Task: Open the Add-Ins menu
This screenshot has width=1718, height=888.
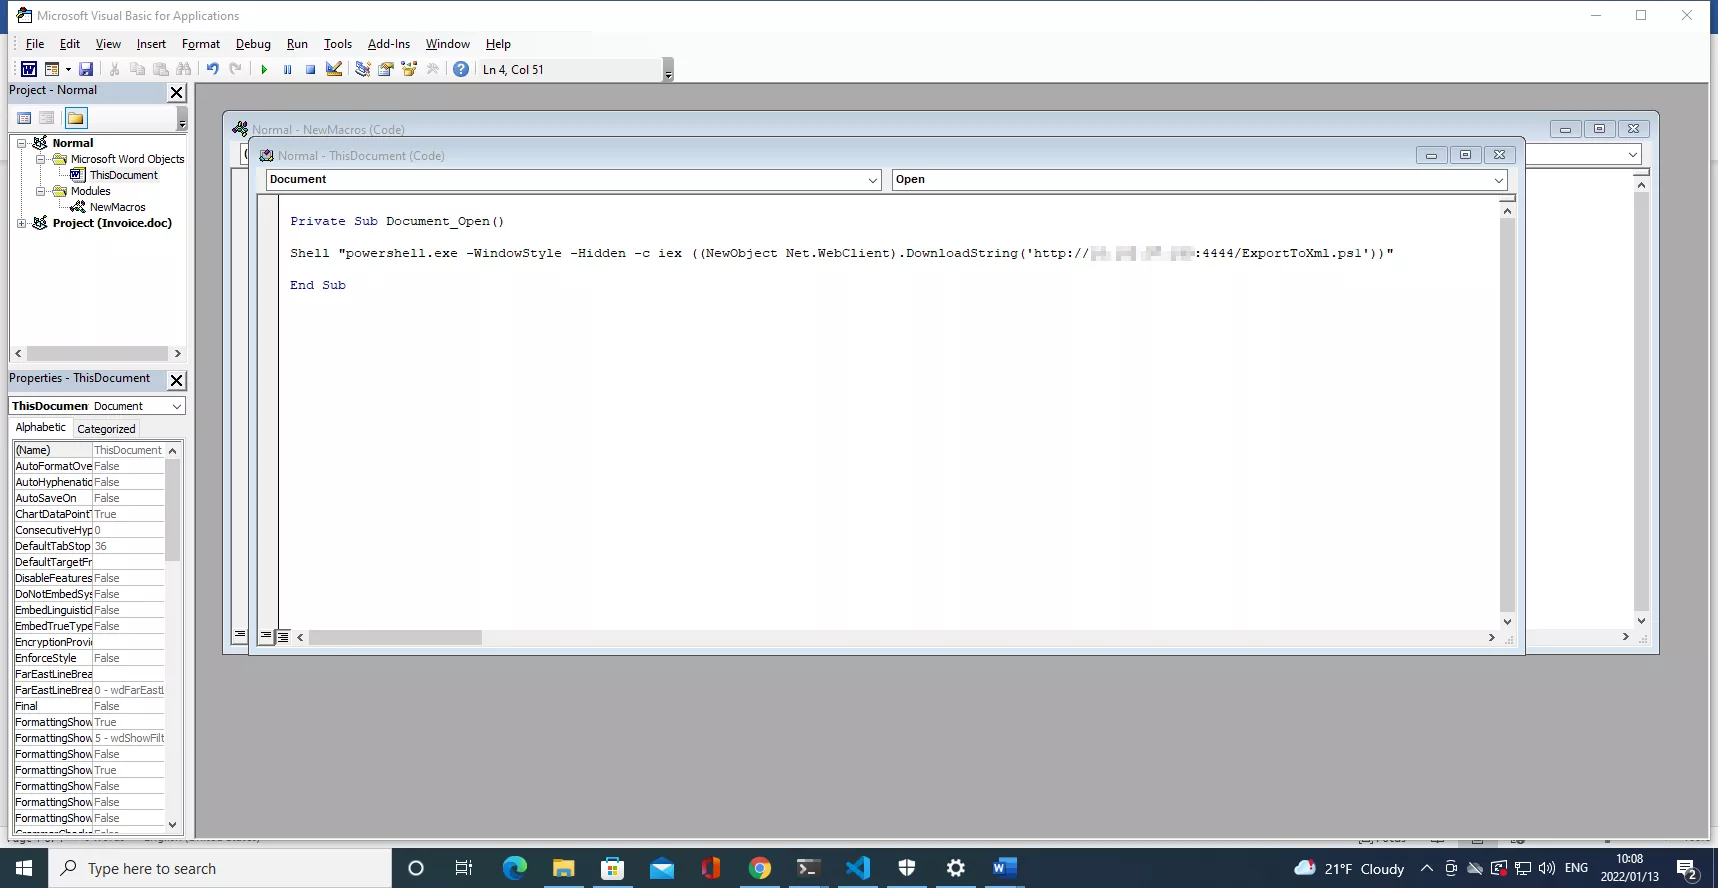Action: [389, 44]
